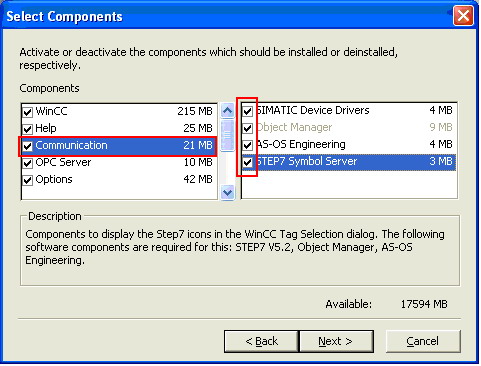
Task: Click the scroll down arrow of components list
Action: (228, 192)
